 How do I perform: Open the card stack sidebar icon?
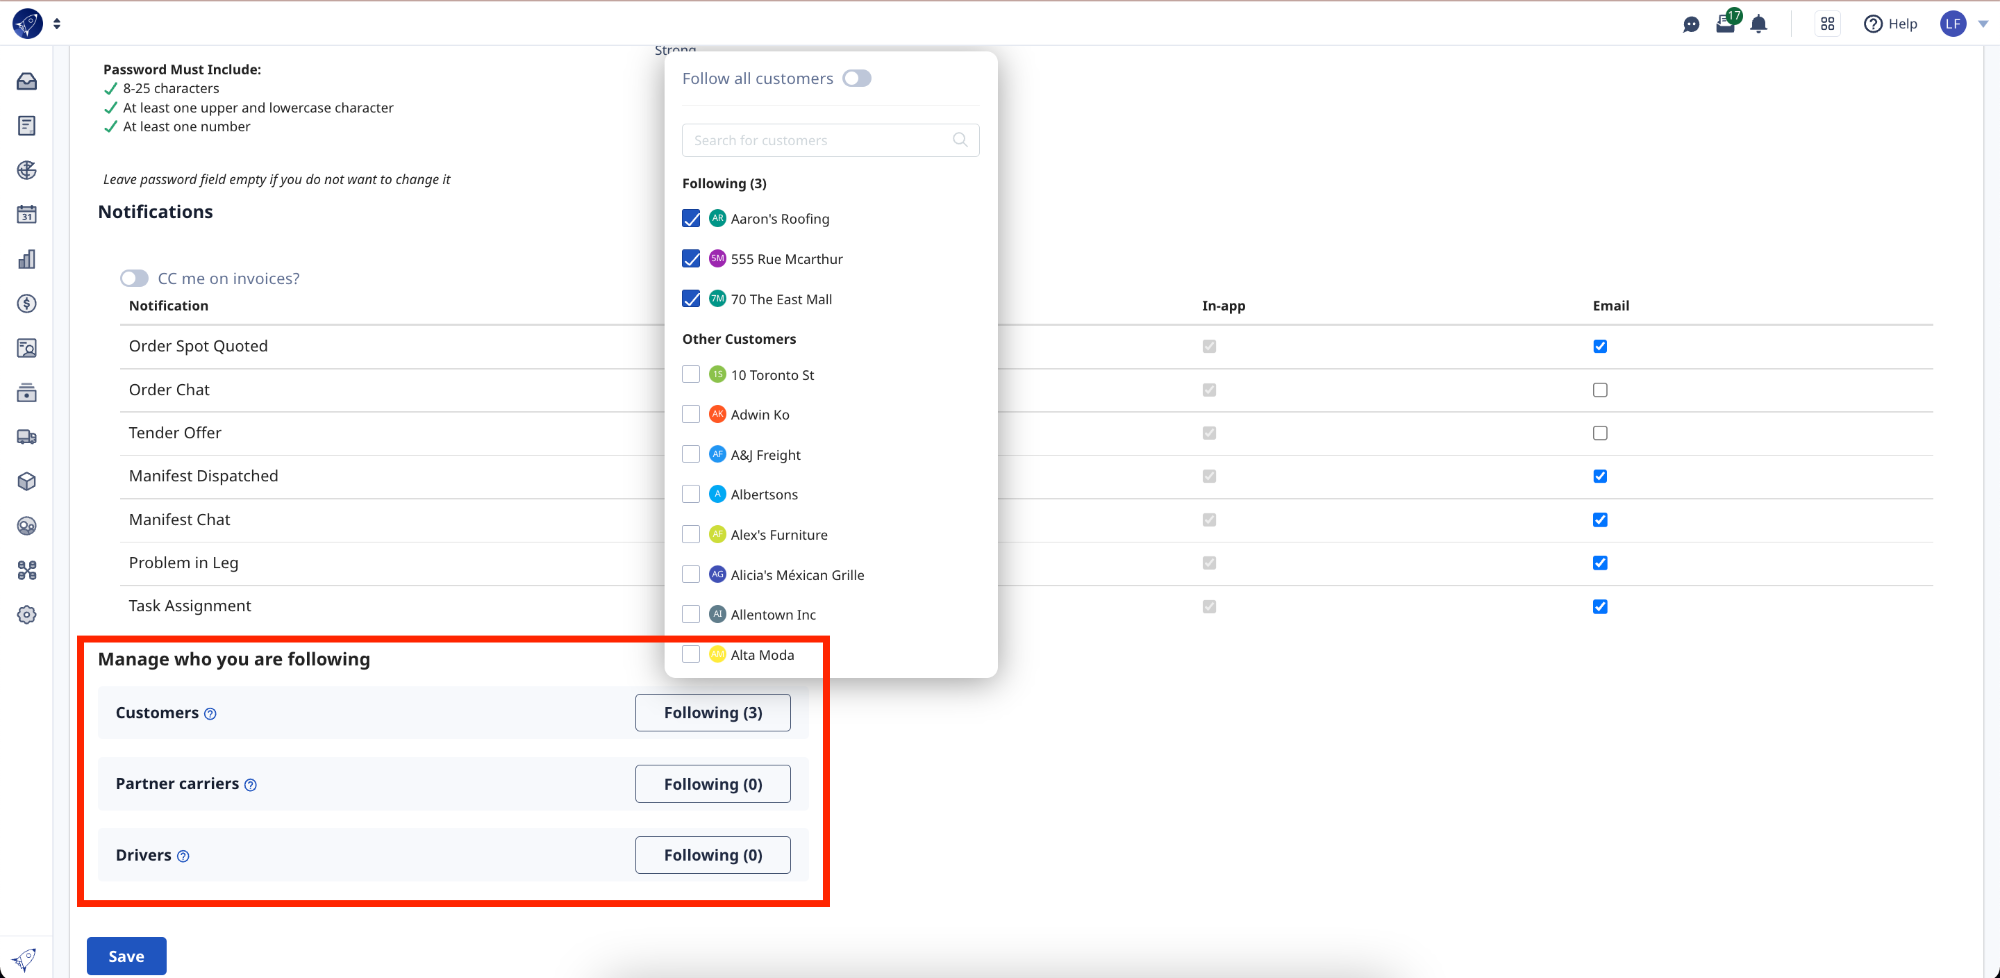tap(27, 392)
